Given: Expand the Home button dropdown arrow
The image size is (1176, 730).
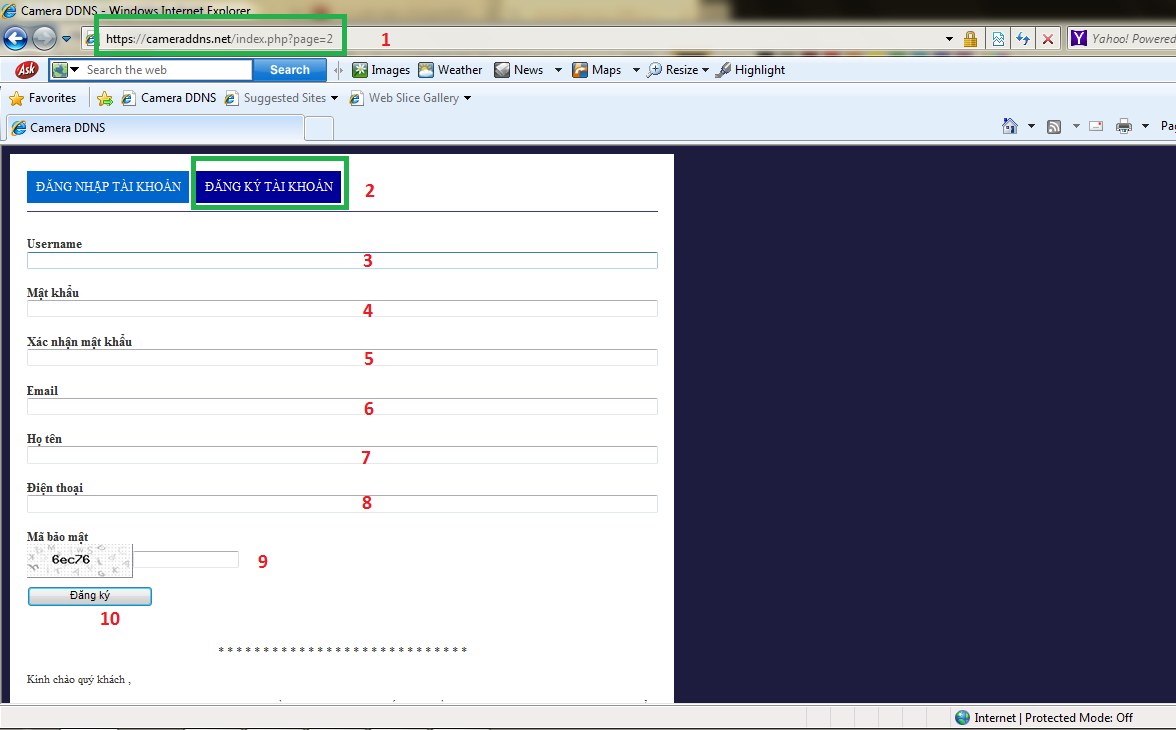Looking at the screenshot, I should click(1031, 126).
